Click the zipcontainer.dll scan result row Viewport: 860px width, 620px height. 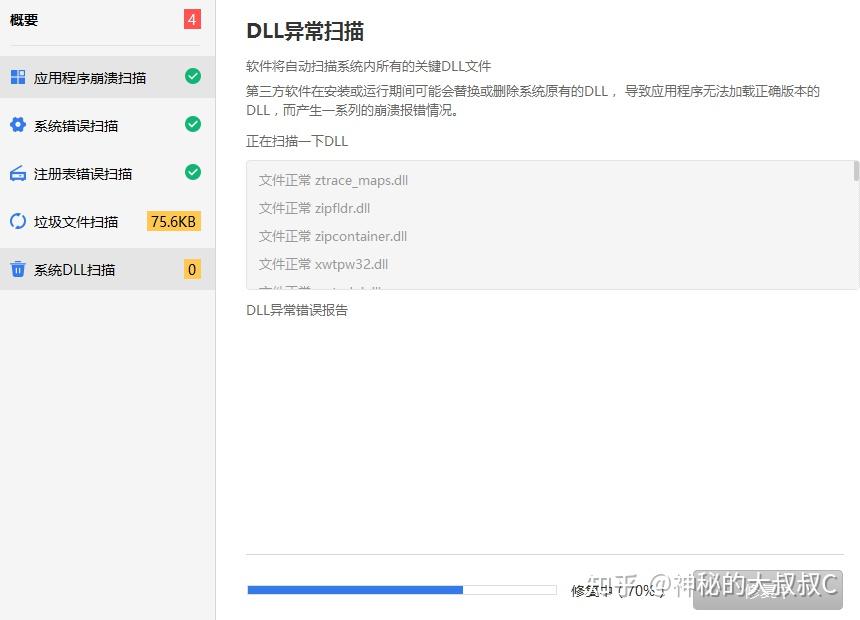click(x=332, y=236)
